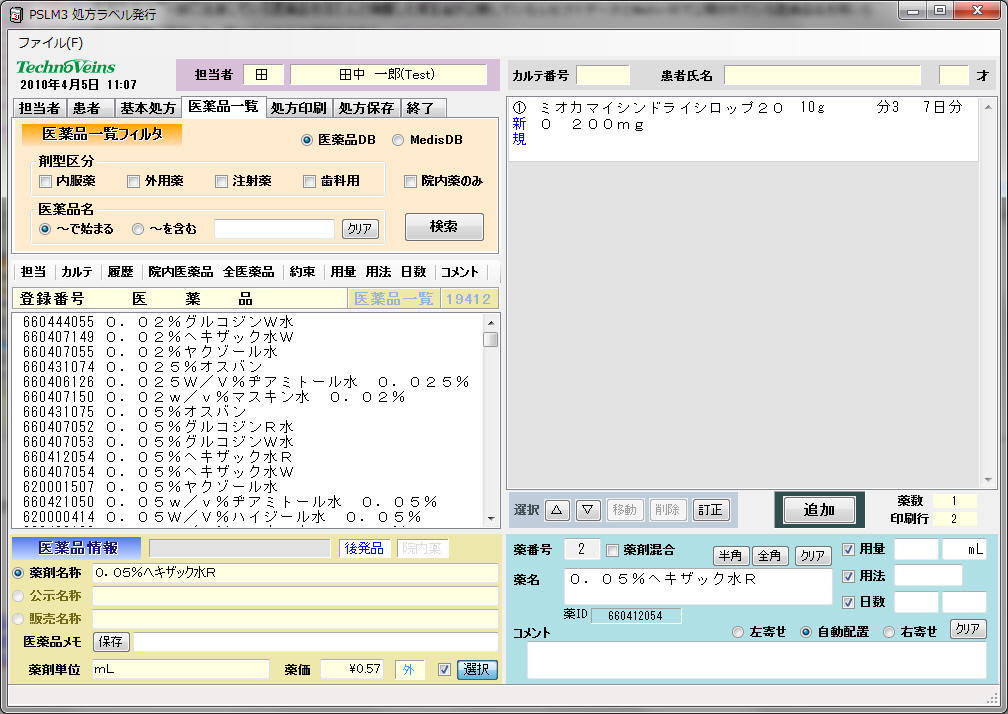Uncheck the 日数 checkbox in the entry panel
1008x714 pixels.
pos(849,602)
